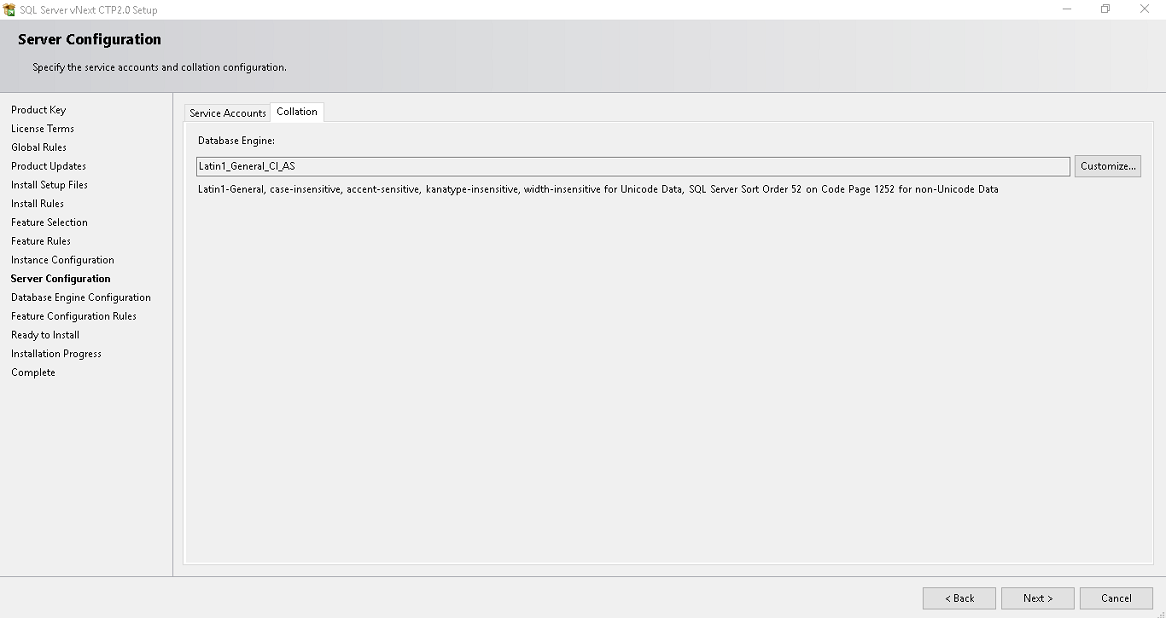1166x618 pixels.
Task: Jump to the Feature Selection step
Action: click(50, 222)
